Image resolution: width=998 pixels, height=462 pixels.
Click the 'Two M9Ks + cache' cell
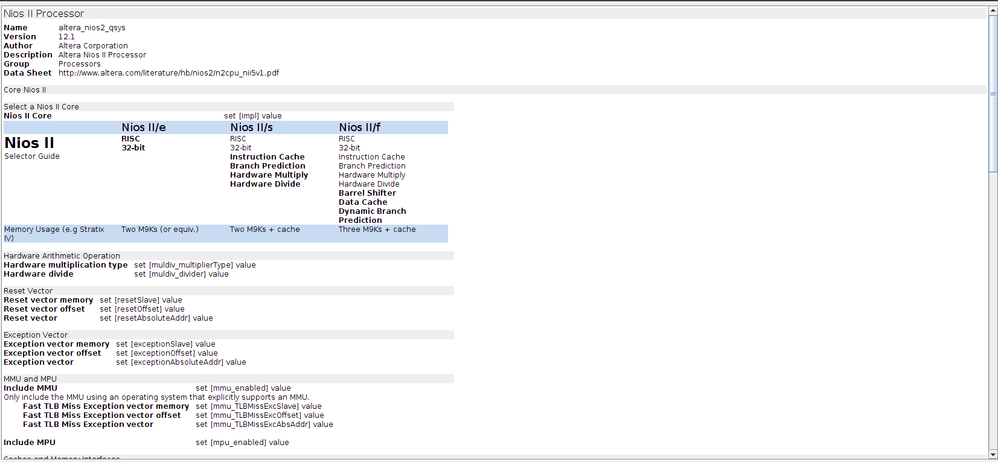265,229
